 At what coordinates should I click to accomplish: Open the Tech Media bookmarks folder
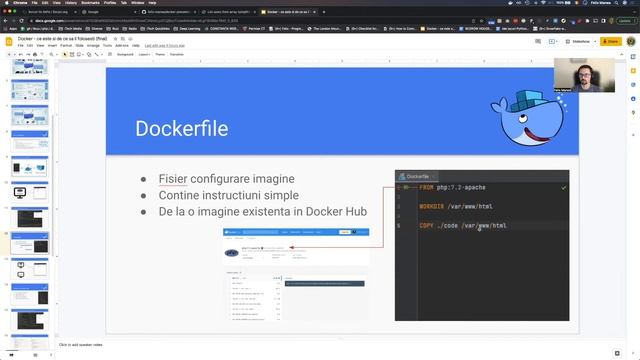(70, 29)
